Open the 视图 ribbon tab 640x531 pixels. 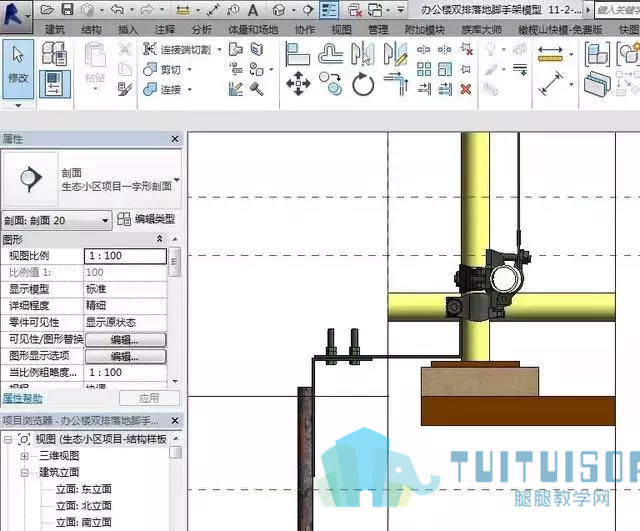[341, 29]
